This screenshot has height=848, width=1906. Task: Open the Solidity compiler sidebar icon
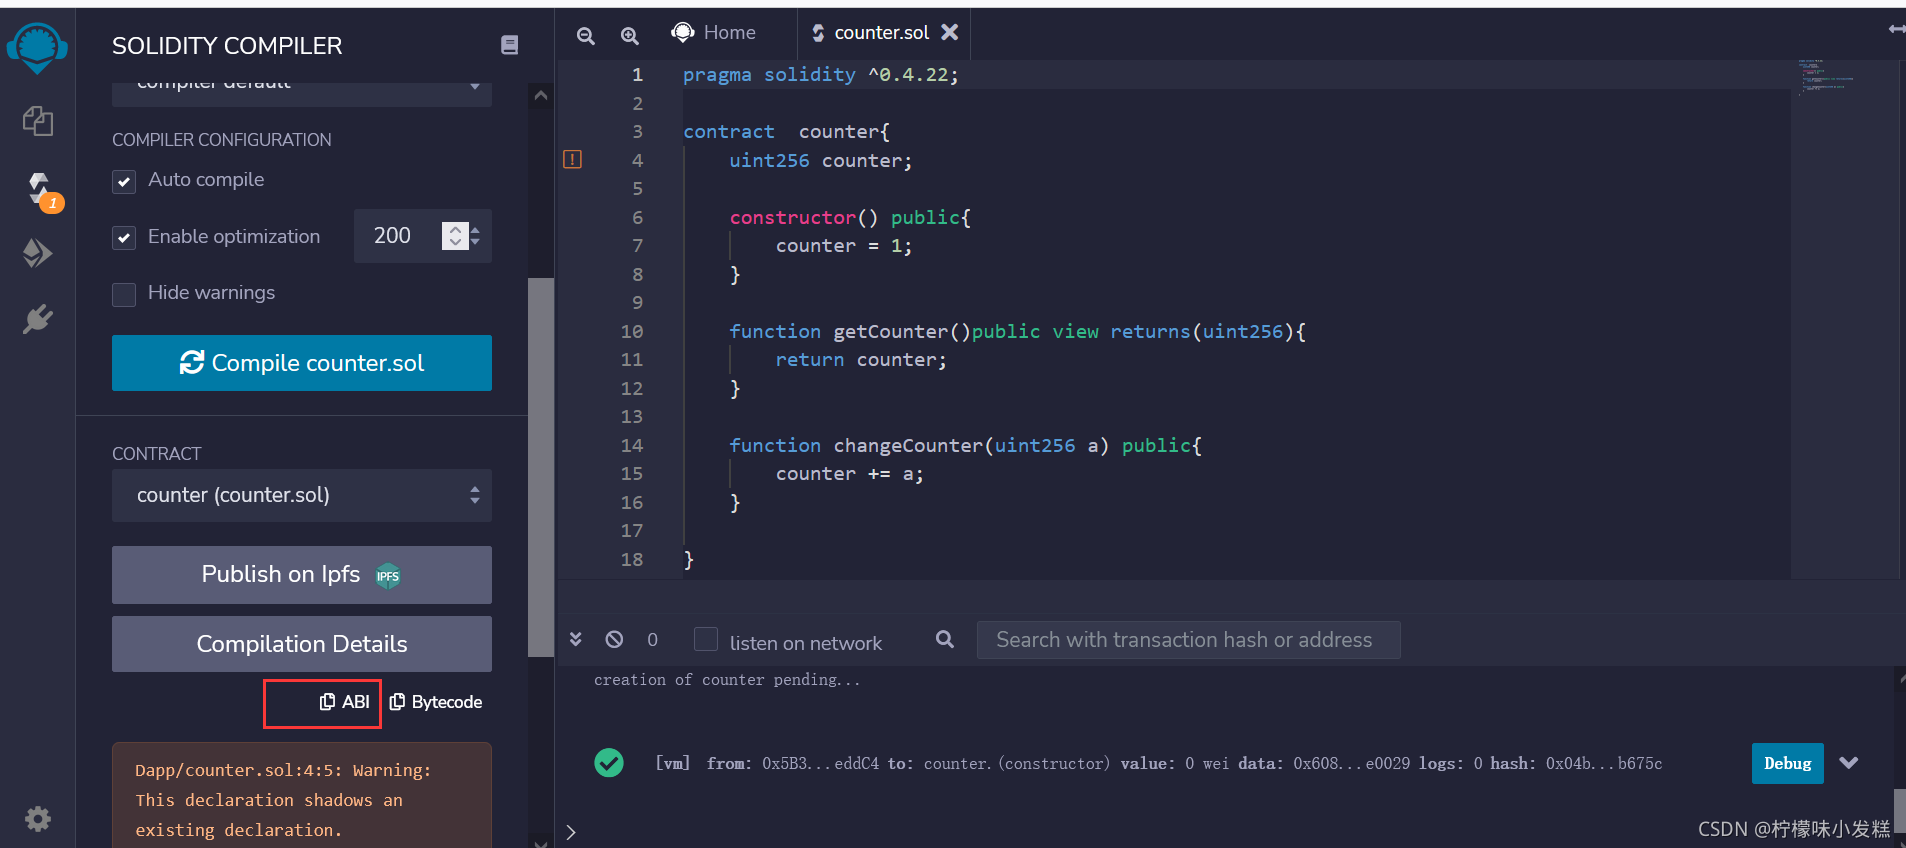click(40, 190)
